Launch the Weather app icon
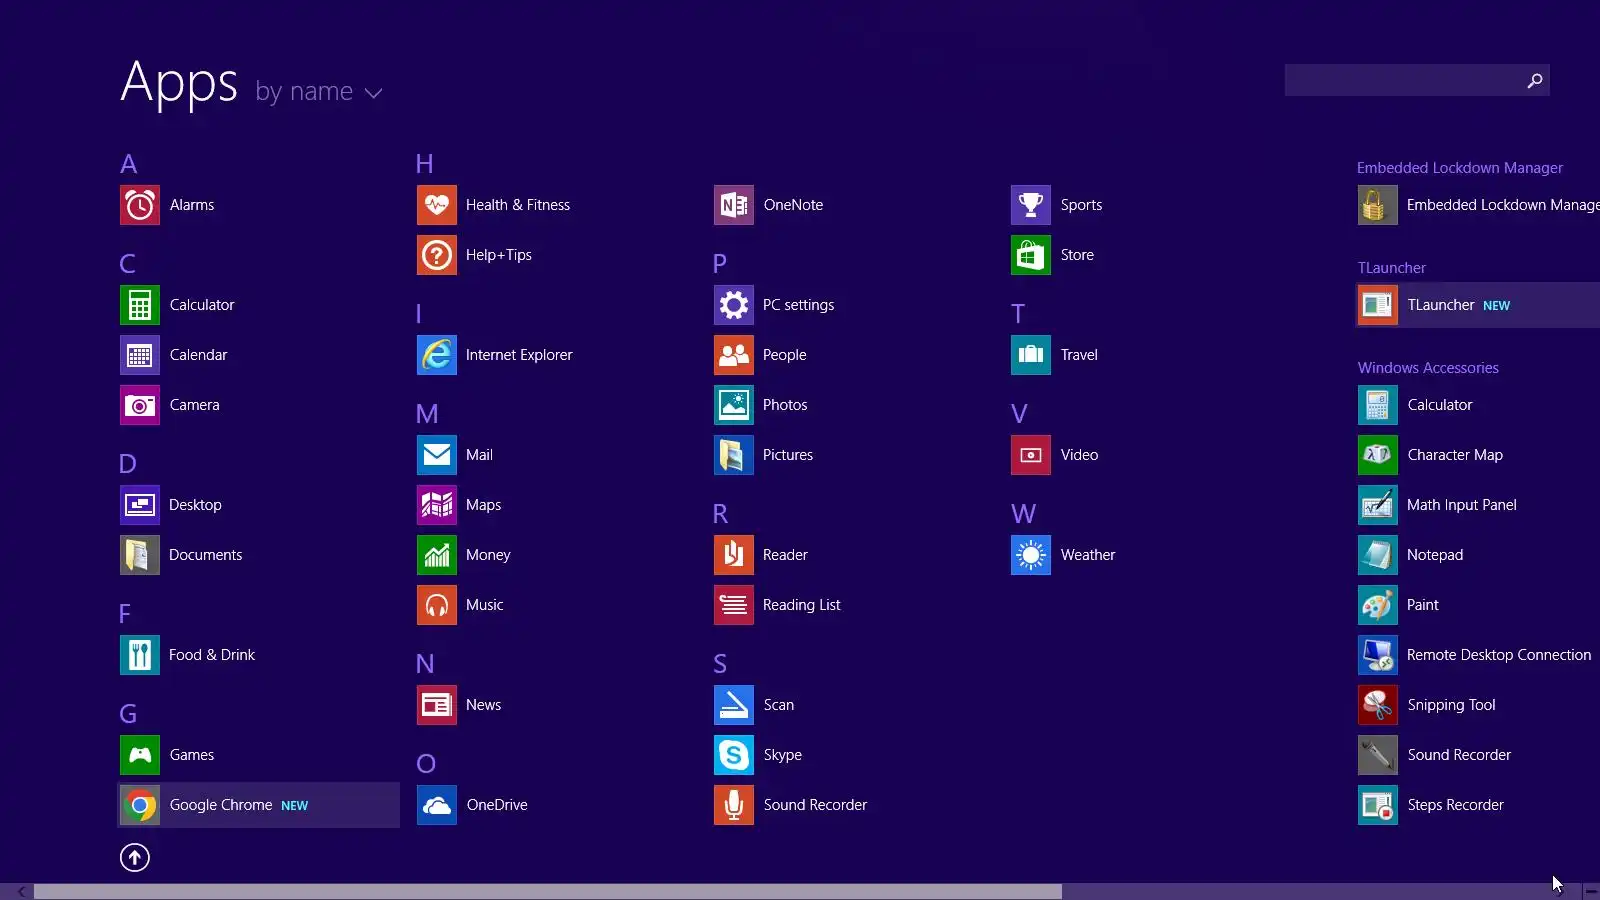Screen dimensions: 1600x900 [1031, 555]
